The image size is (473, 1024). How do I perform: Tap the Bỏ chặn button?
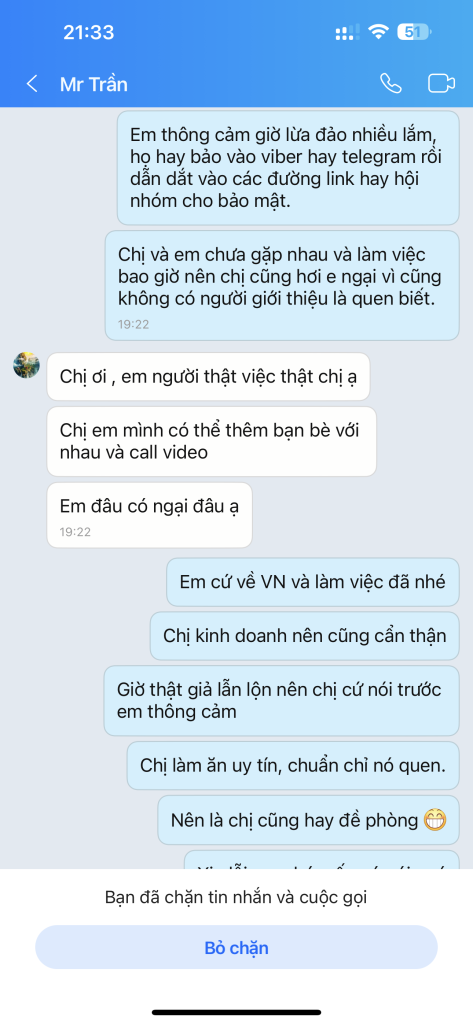236,948
